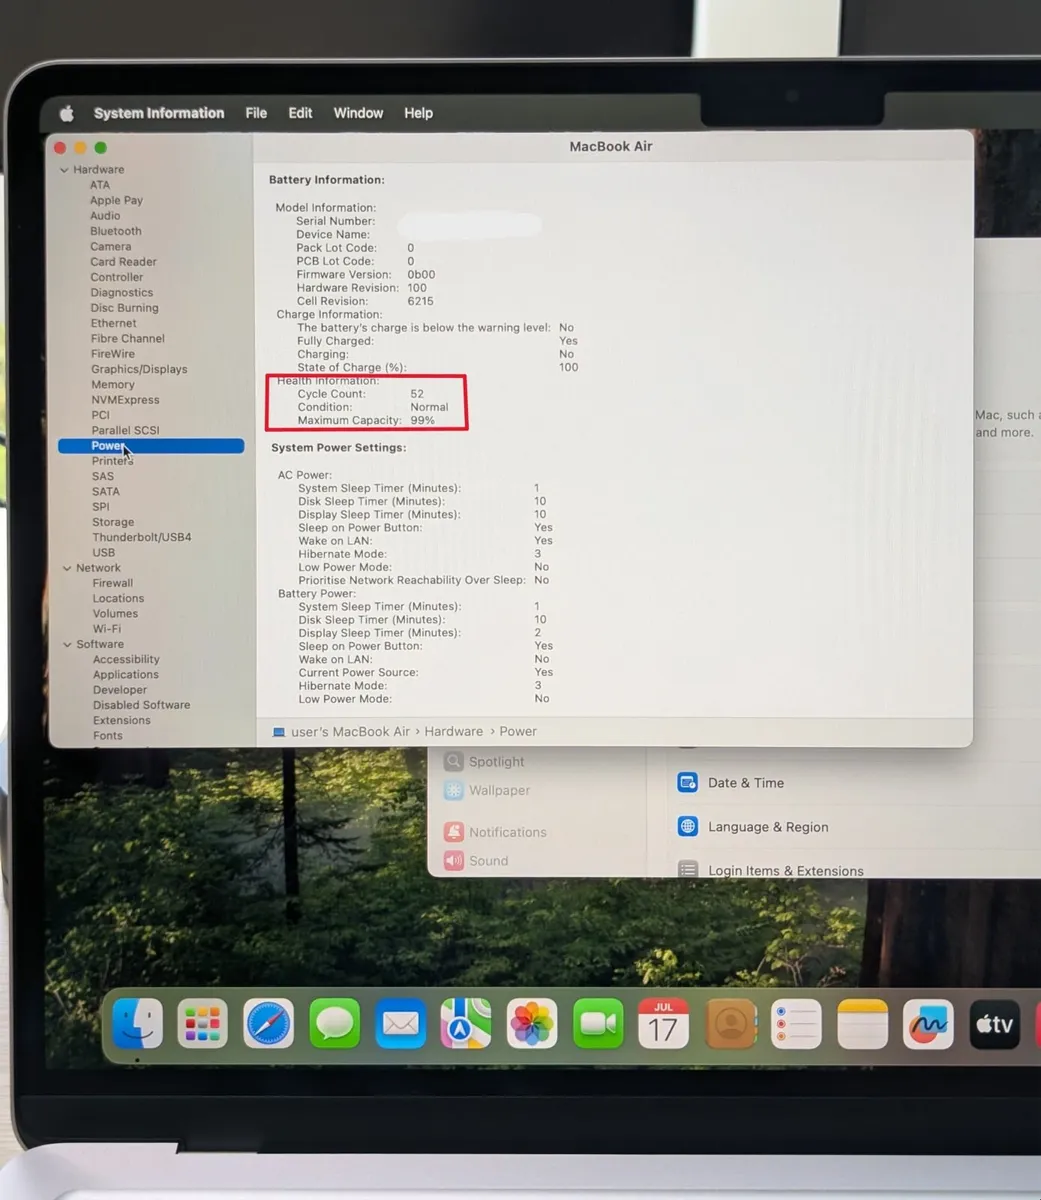Screen dimensions: 1041x1200
Task: Open the Window menu
Action: tap(358, 113)
